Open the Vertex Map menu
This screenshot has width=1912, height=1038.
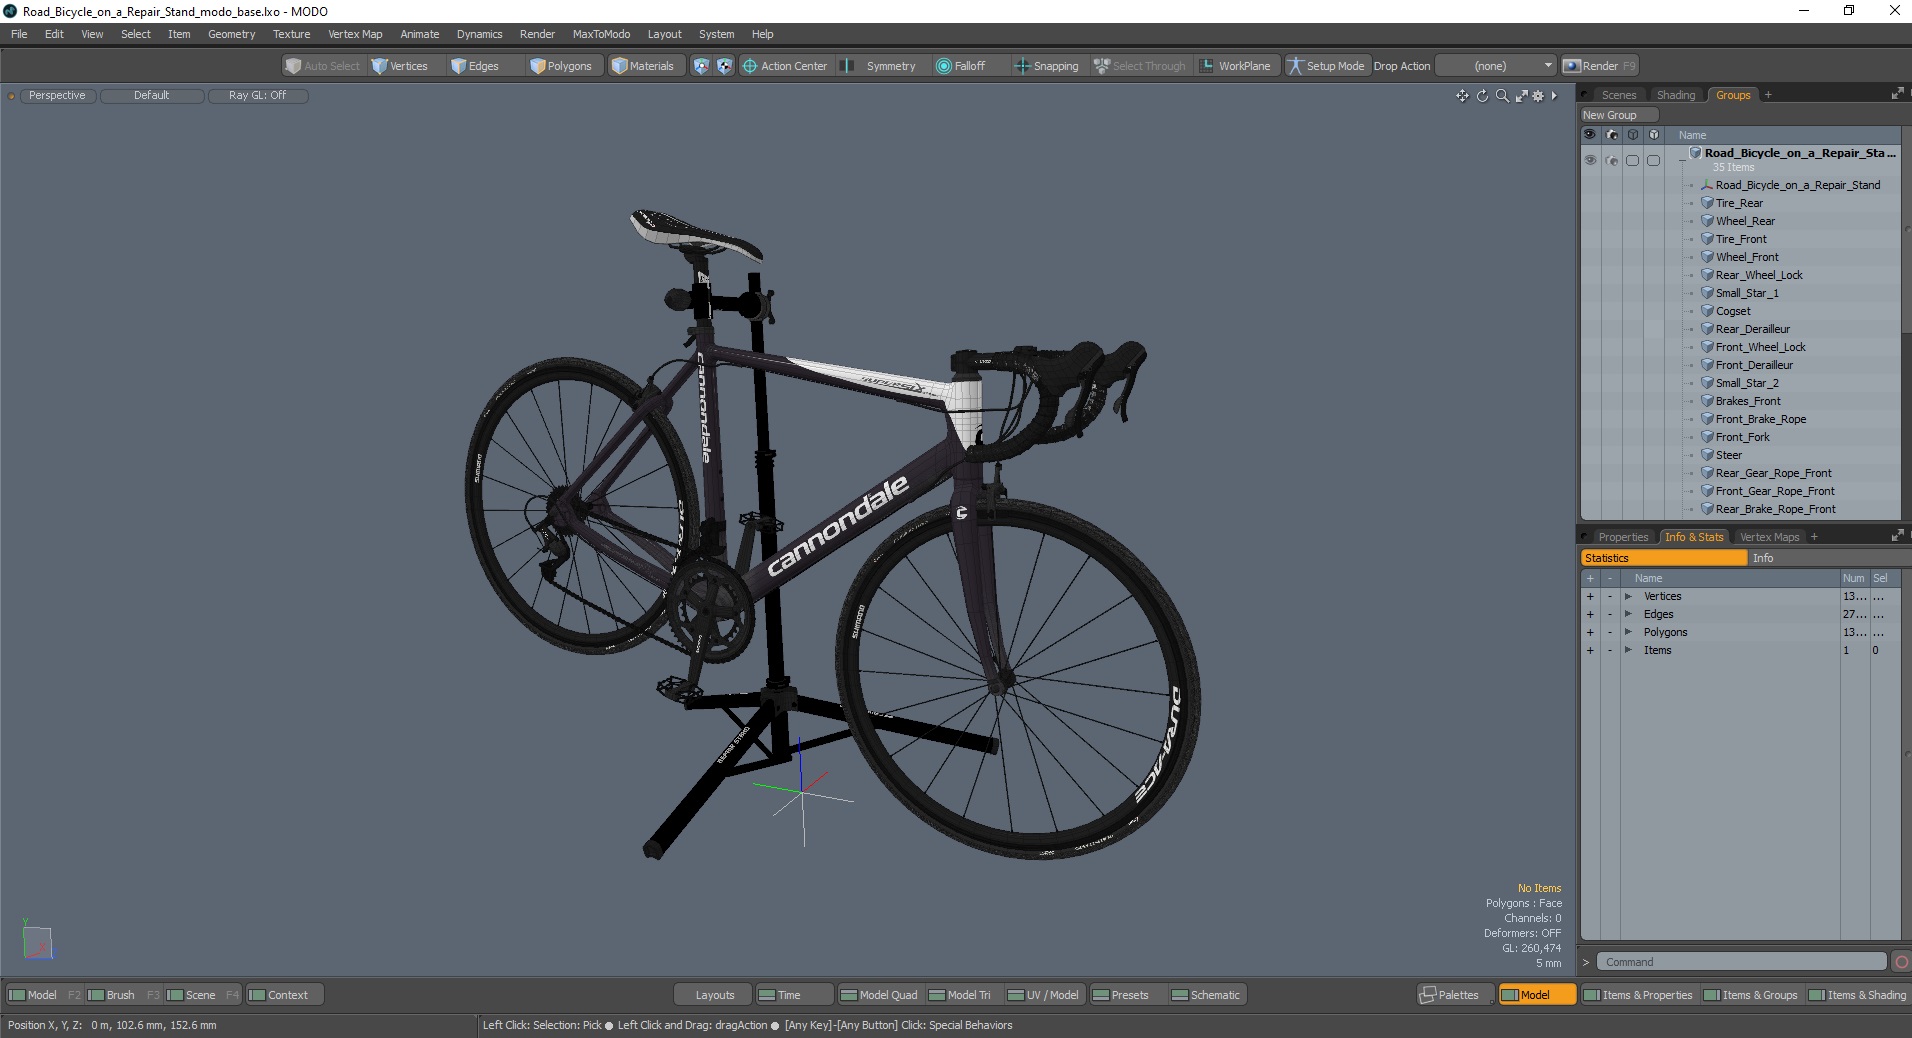pos(355,34)
